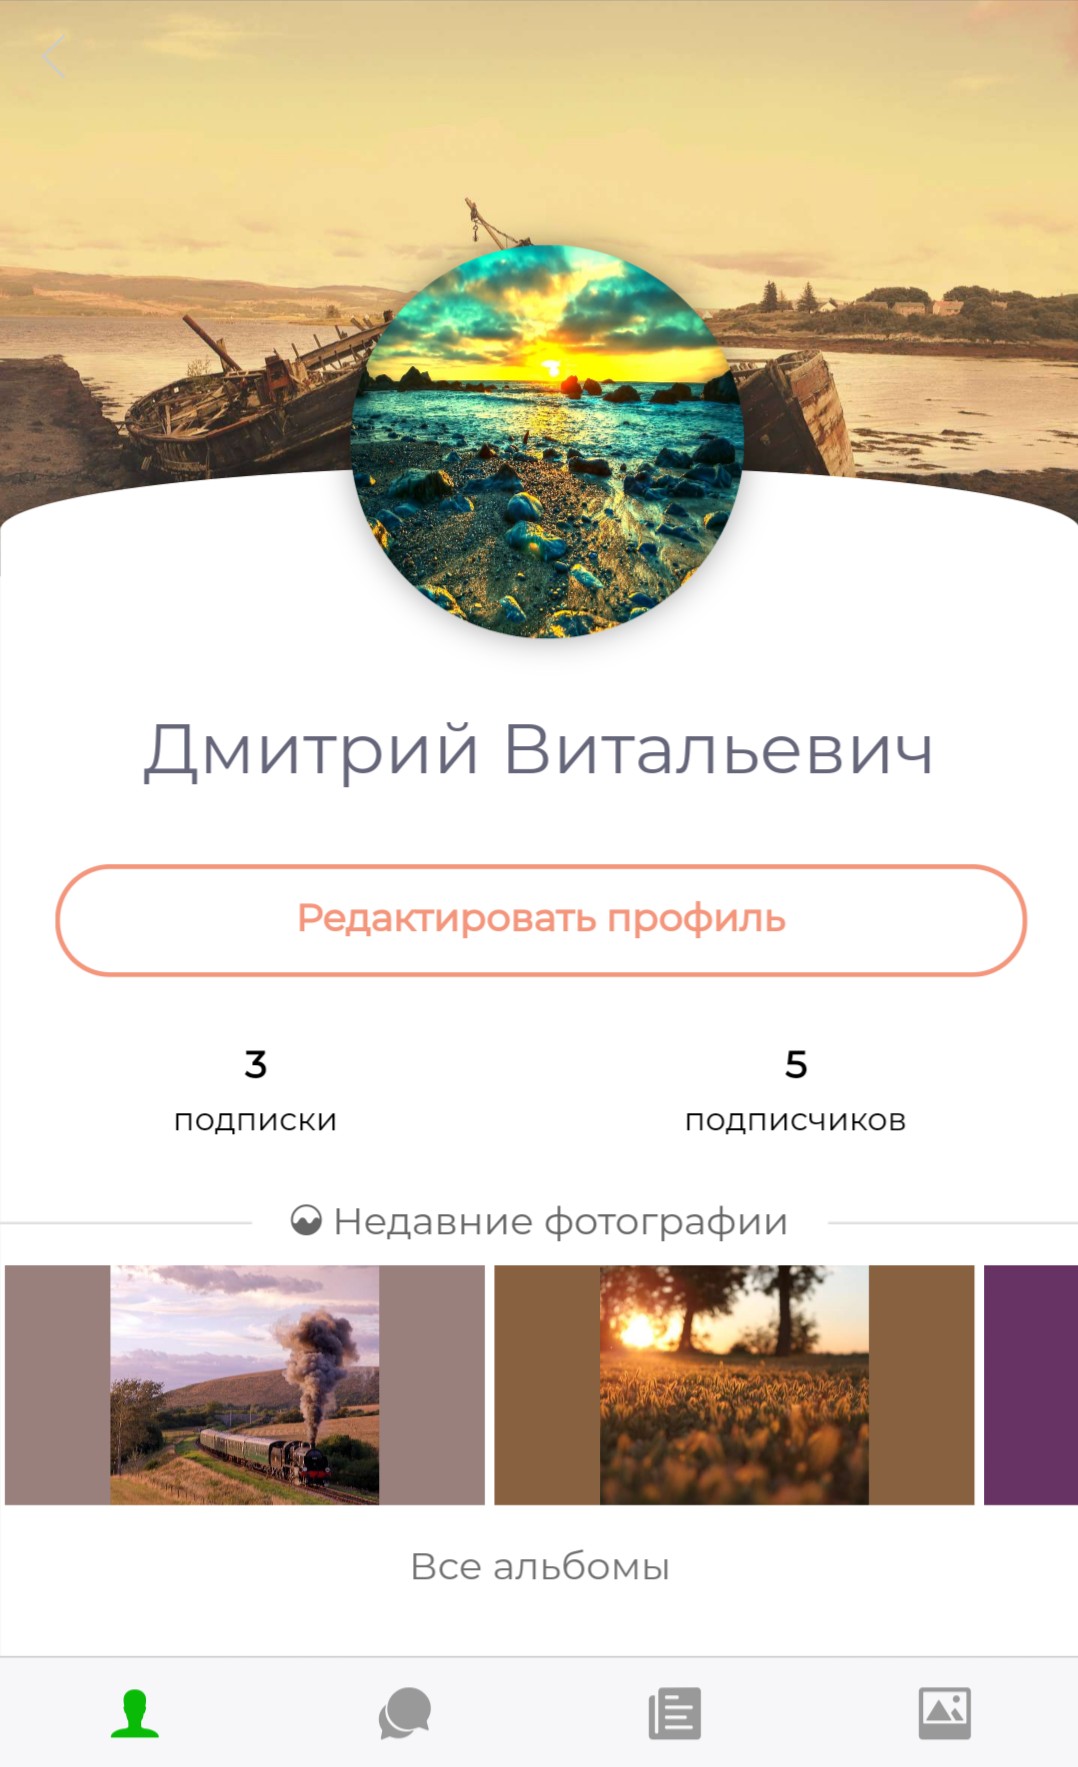Open the news feed list icon

point(674,1713)
